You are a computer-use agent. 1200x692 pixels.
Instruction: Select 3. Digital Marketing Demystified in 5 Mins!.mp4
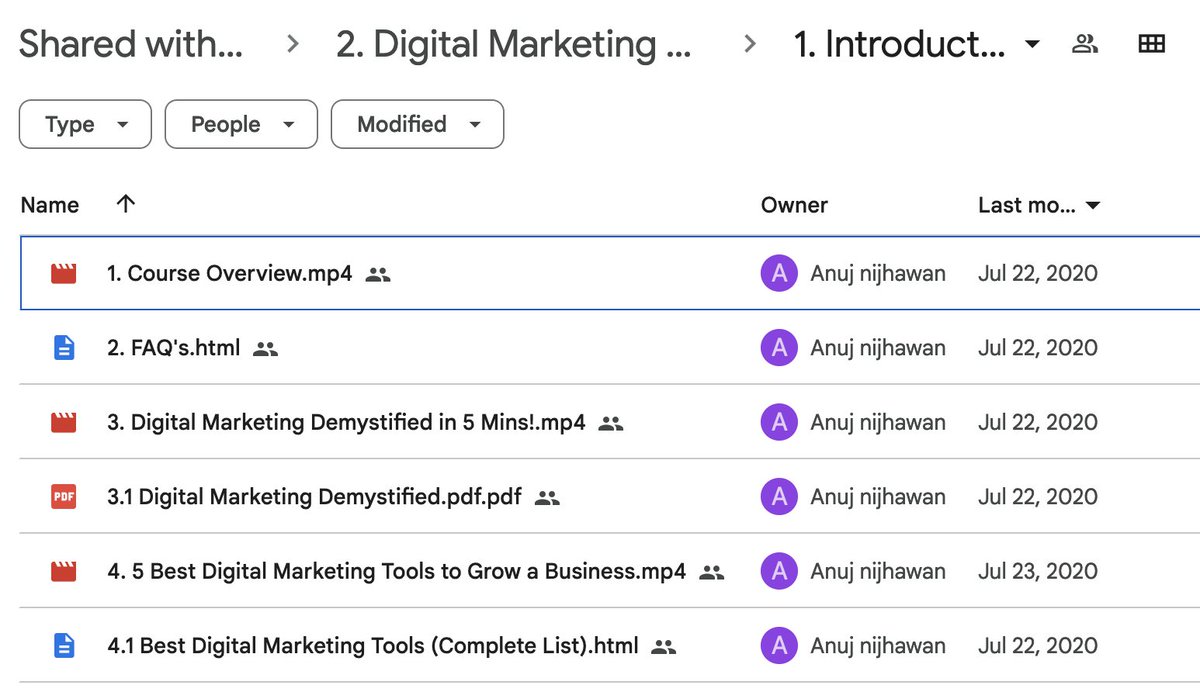tap(346, 422)
